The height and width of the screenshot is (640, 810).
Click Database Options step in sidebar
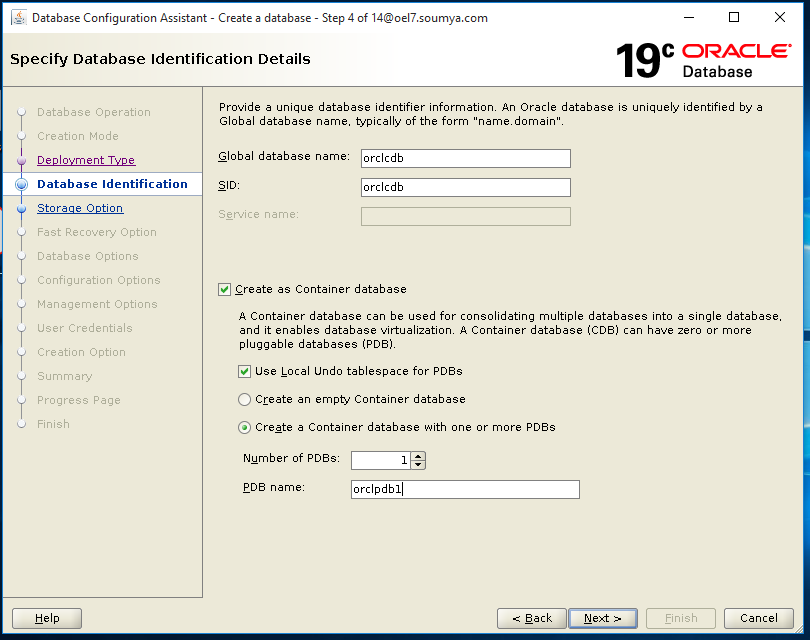coord(87,256)
